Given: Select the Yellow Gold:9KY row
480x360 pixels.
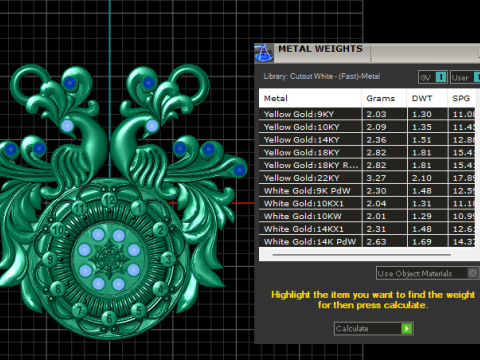Looking at the screenshot, I should [x=367, y=114].
